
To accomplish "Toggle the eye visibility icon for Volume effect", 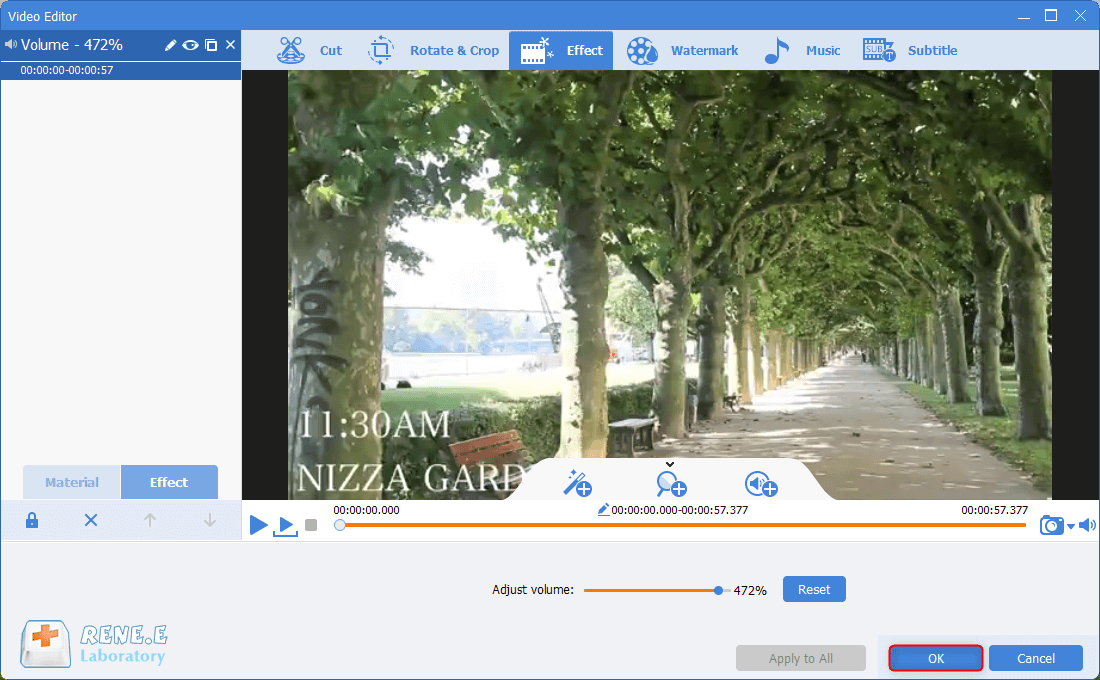I will tap(190, 45).
